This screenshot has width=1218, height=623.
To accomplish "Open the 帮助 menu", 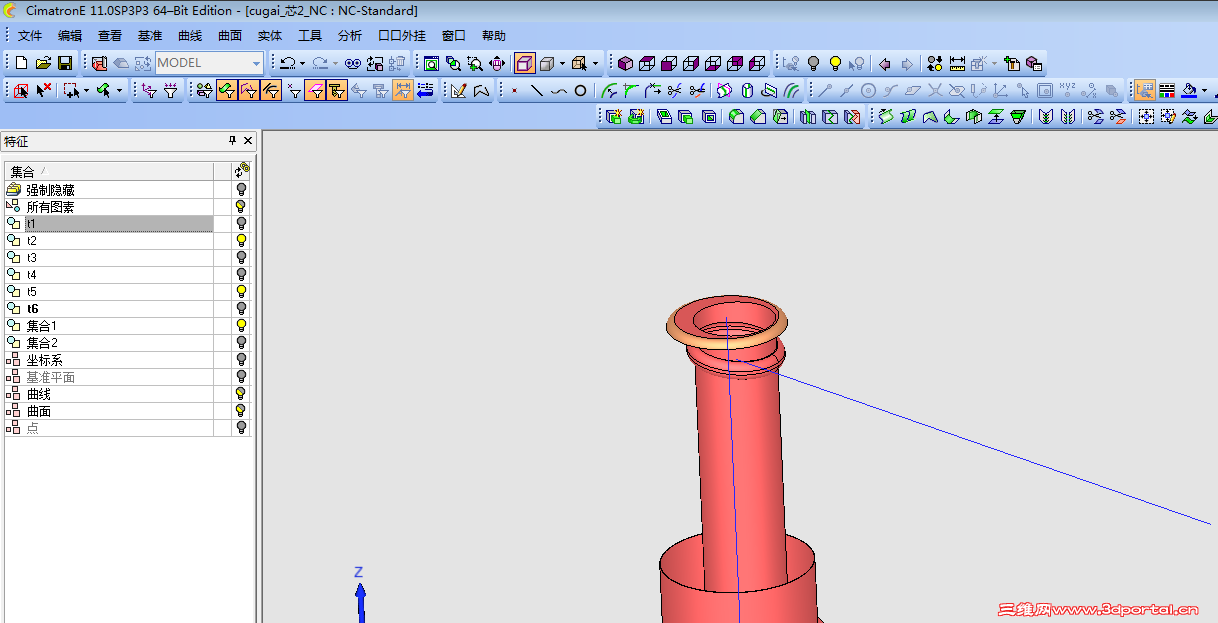I will pos(494,36).
